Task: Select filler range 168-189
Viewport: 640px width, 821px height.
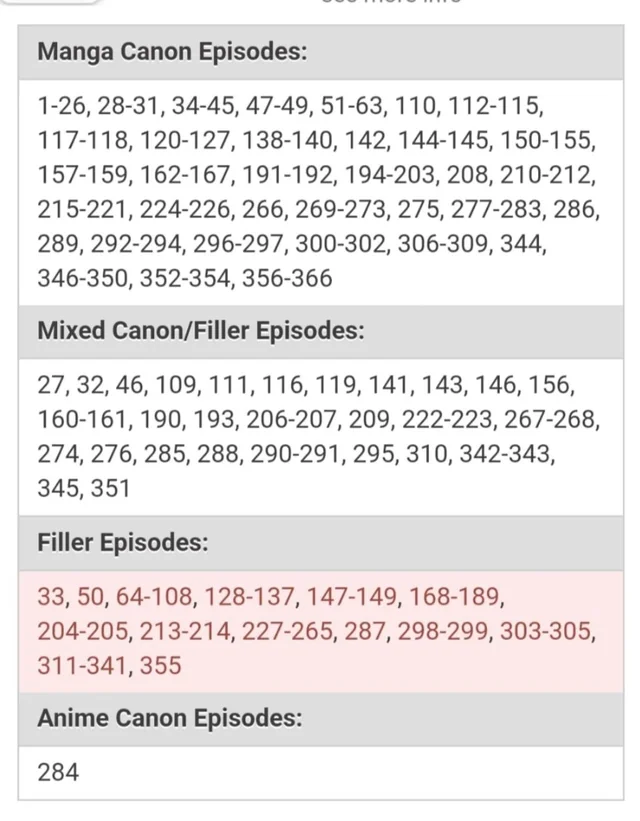Action: tap(451, 597)
